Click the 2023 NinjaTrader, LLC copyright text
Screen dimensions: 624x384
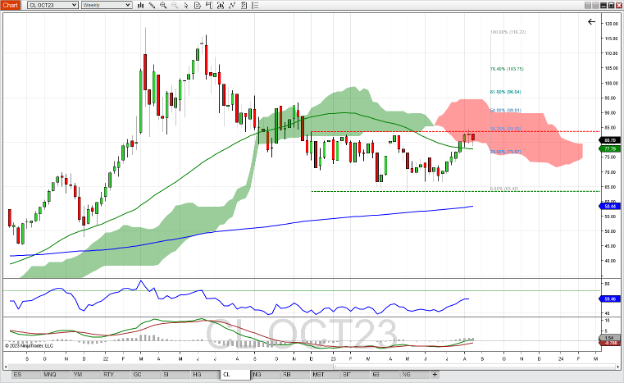click(x=29, y=346)
